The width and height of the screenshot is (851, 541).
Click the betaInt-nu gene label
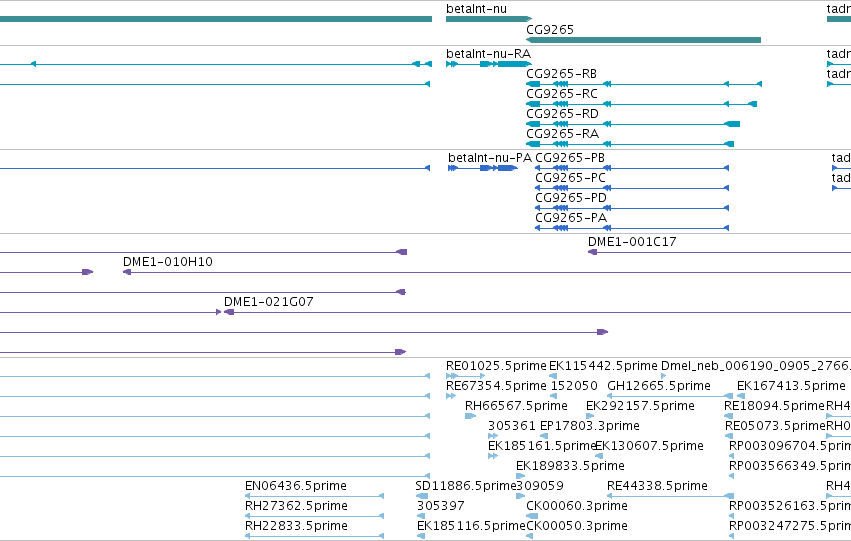(476, 9)
